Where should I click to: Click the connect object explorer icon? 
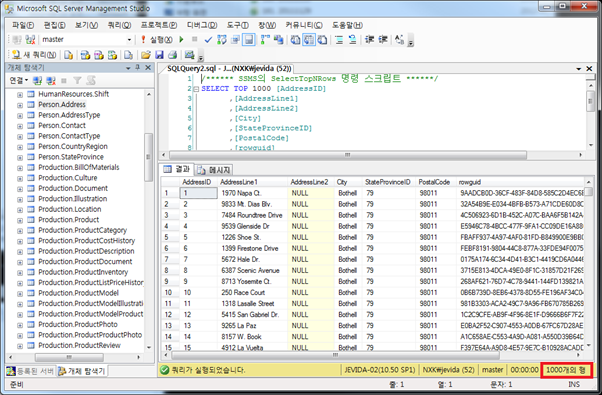tap(37, 81)
